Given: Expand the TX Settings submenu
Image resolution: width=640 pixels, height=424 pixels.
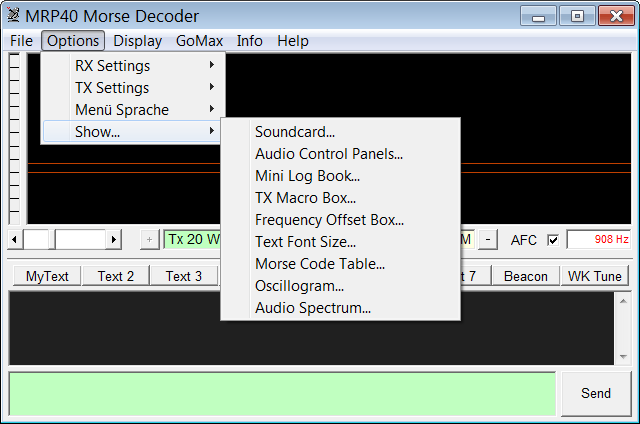Looking at the screenshot, I should [x=112, y=88].
